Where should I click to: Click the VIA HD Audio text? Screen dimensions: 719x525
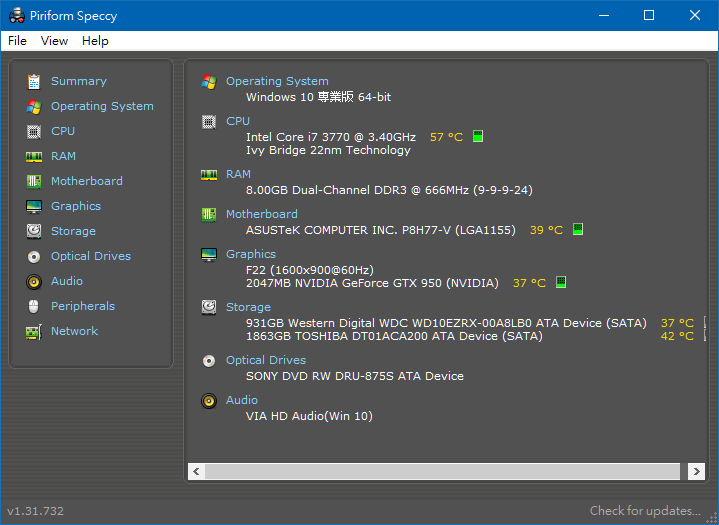click(310, 416)
